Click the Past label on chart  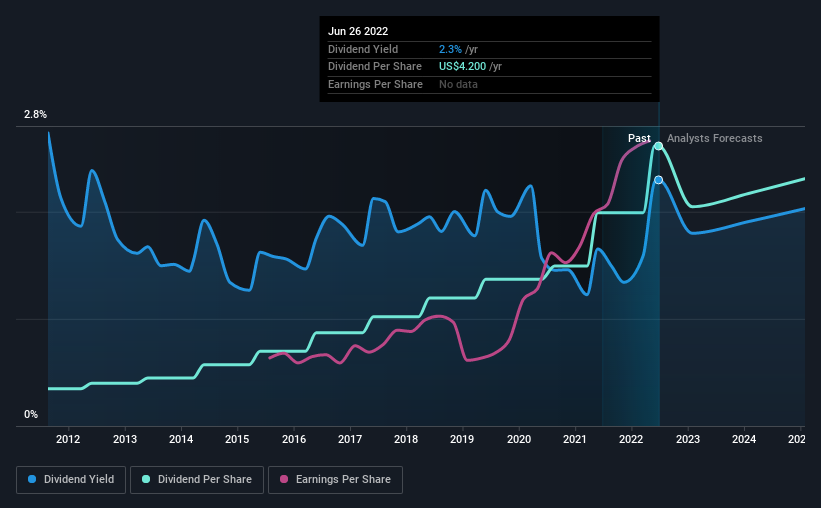(x=639, y=138)
